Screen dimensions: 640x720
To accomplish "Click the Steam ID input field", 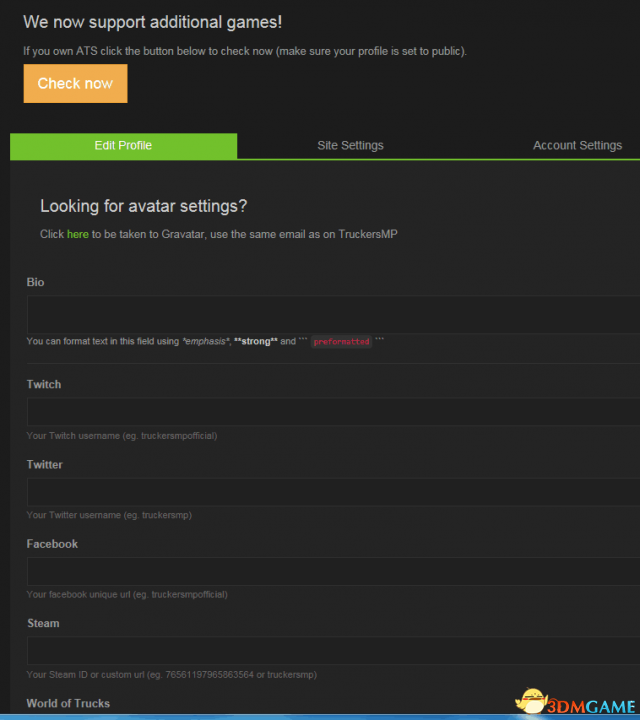I will [333, 651].
